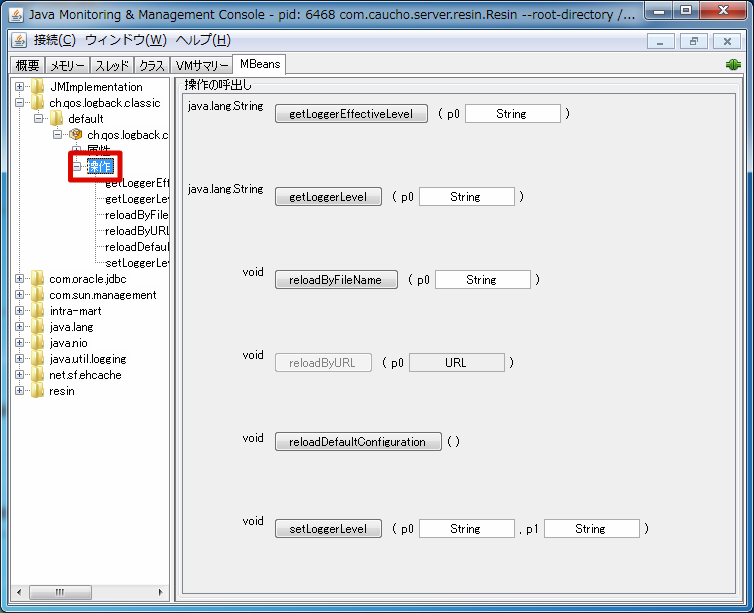Click the getLoggerEffectiveLevel button
754x613 pixels.
[x=351, y=114]
